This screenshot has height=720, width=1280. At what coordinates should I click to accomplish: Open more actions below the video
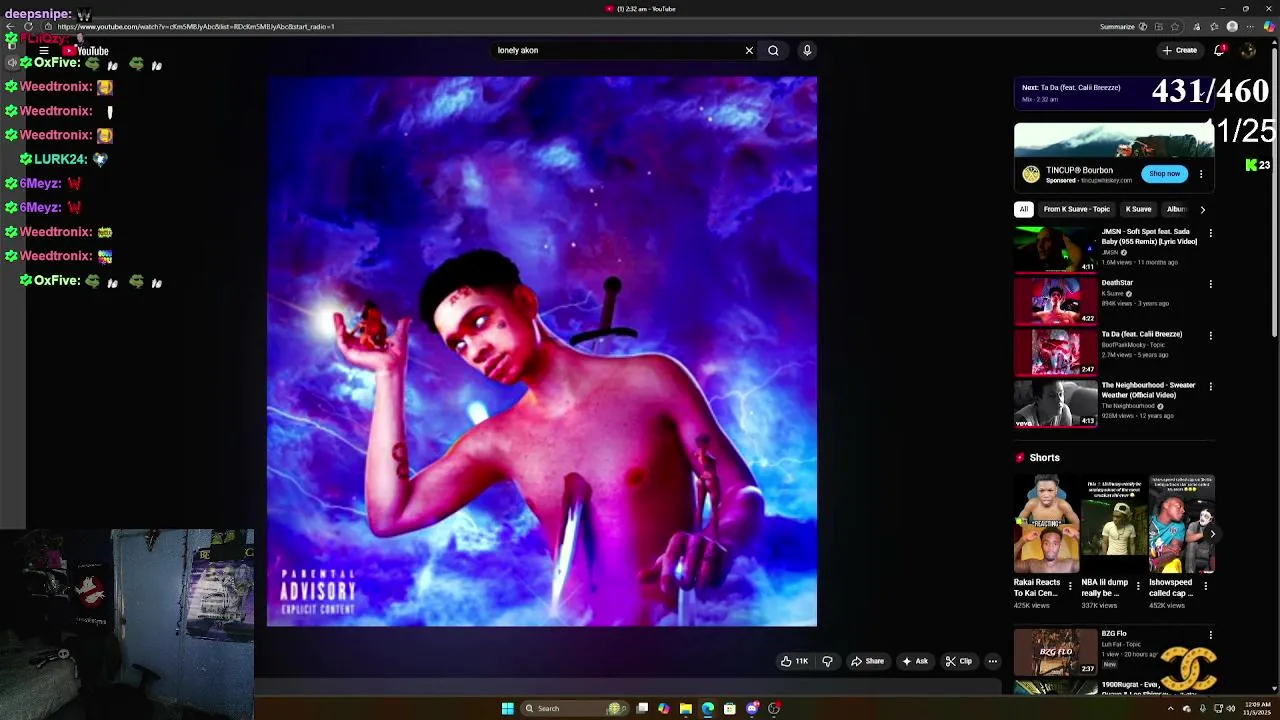[992, 661]
